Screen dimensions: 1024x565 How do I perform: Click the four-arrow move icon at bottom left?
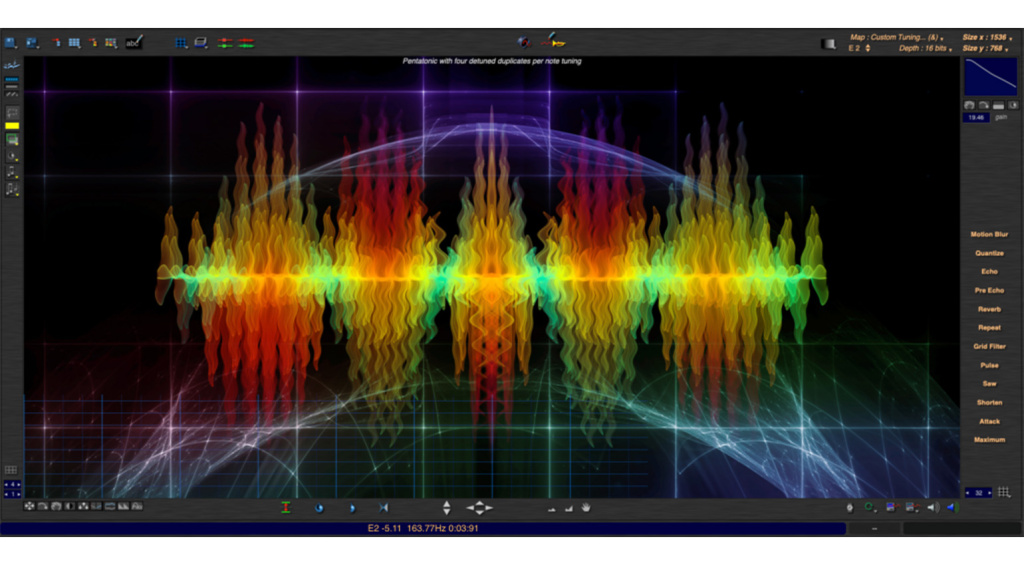29,506
